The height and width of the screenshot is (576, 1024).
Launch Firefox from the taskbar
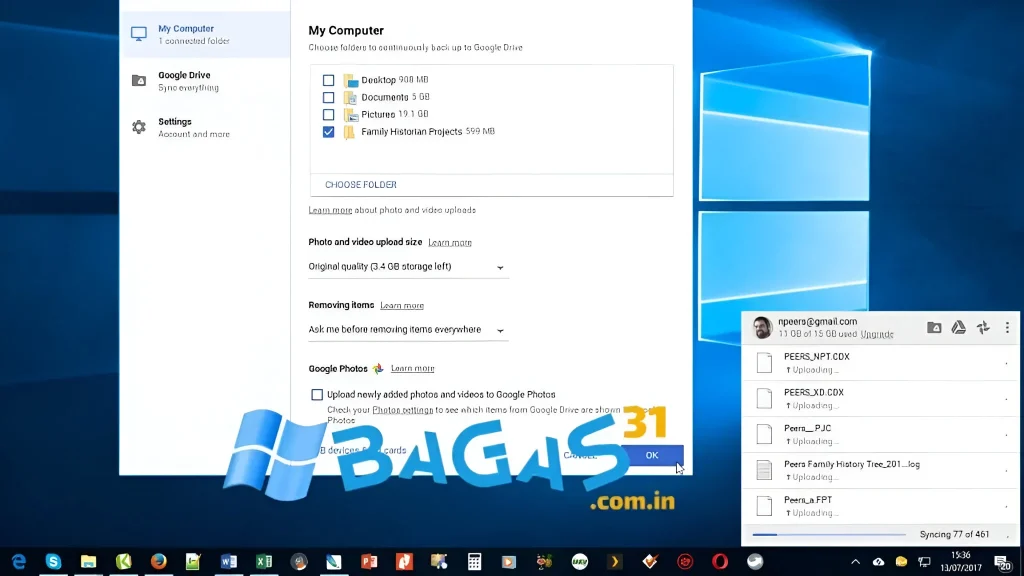(159, 562)
